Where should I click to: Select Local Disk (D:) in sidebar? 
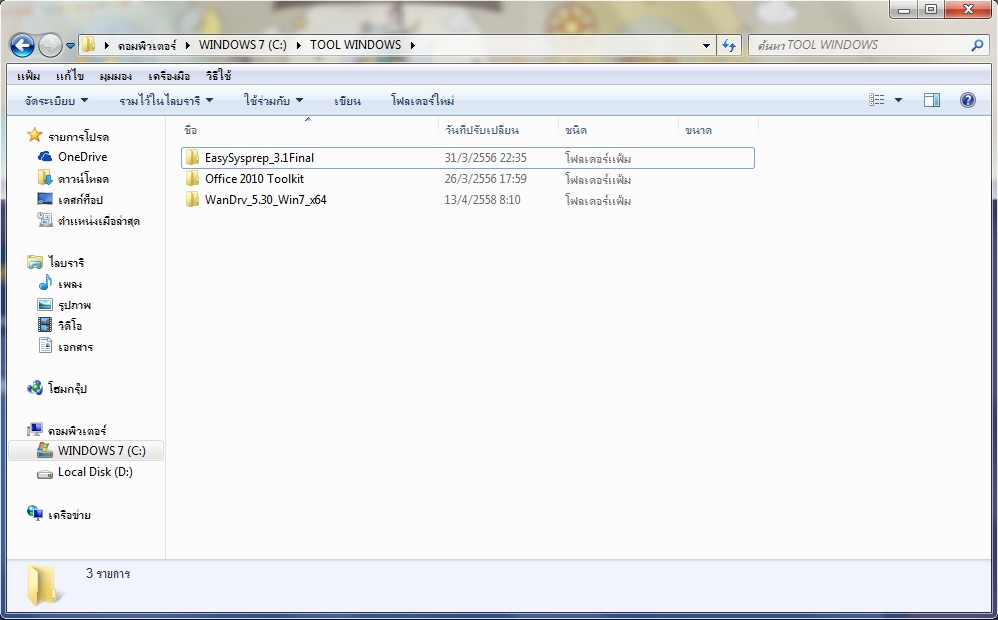coord(95,472)
